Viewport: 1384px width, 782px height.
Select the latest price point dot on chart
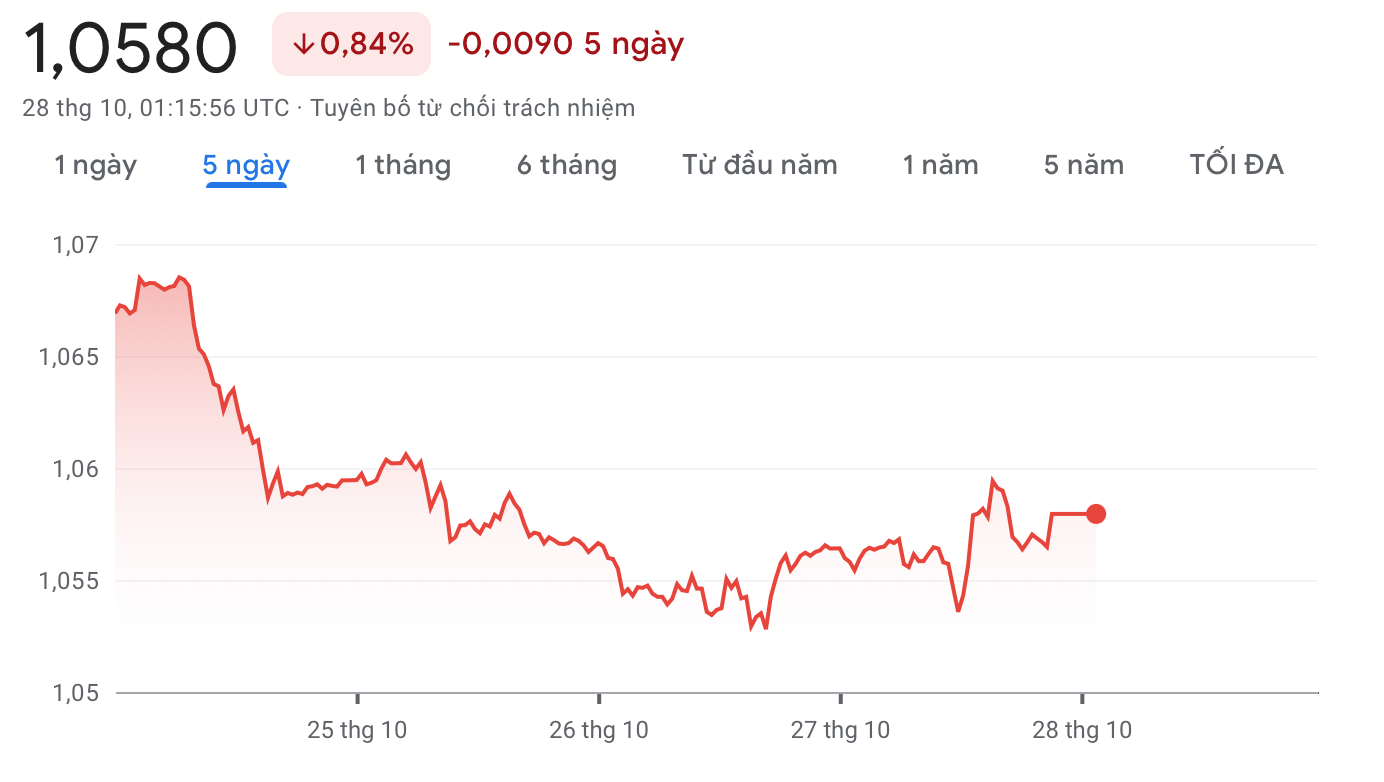coord(1096,512)
